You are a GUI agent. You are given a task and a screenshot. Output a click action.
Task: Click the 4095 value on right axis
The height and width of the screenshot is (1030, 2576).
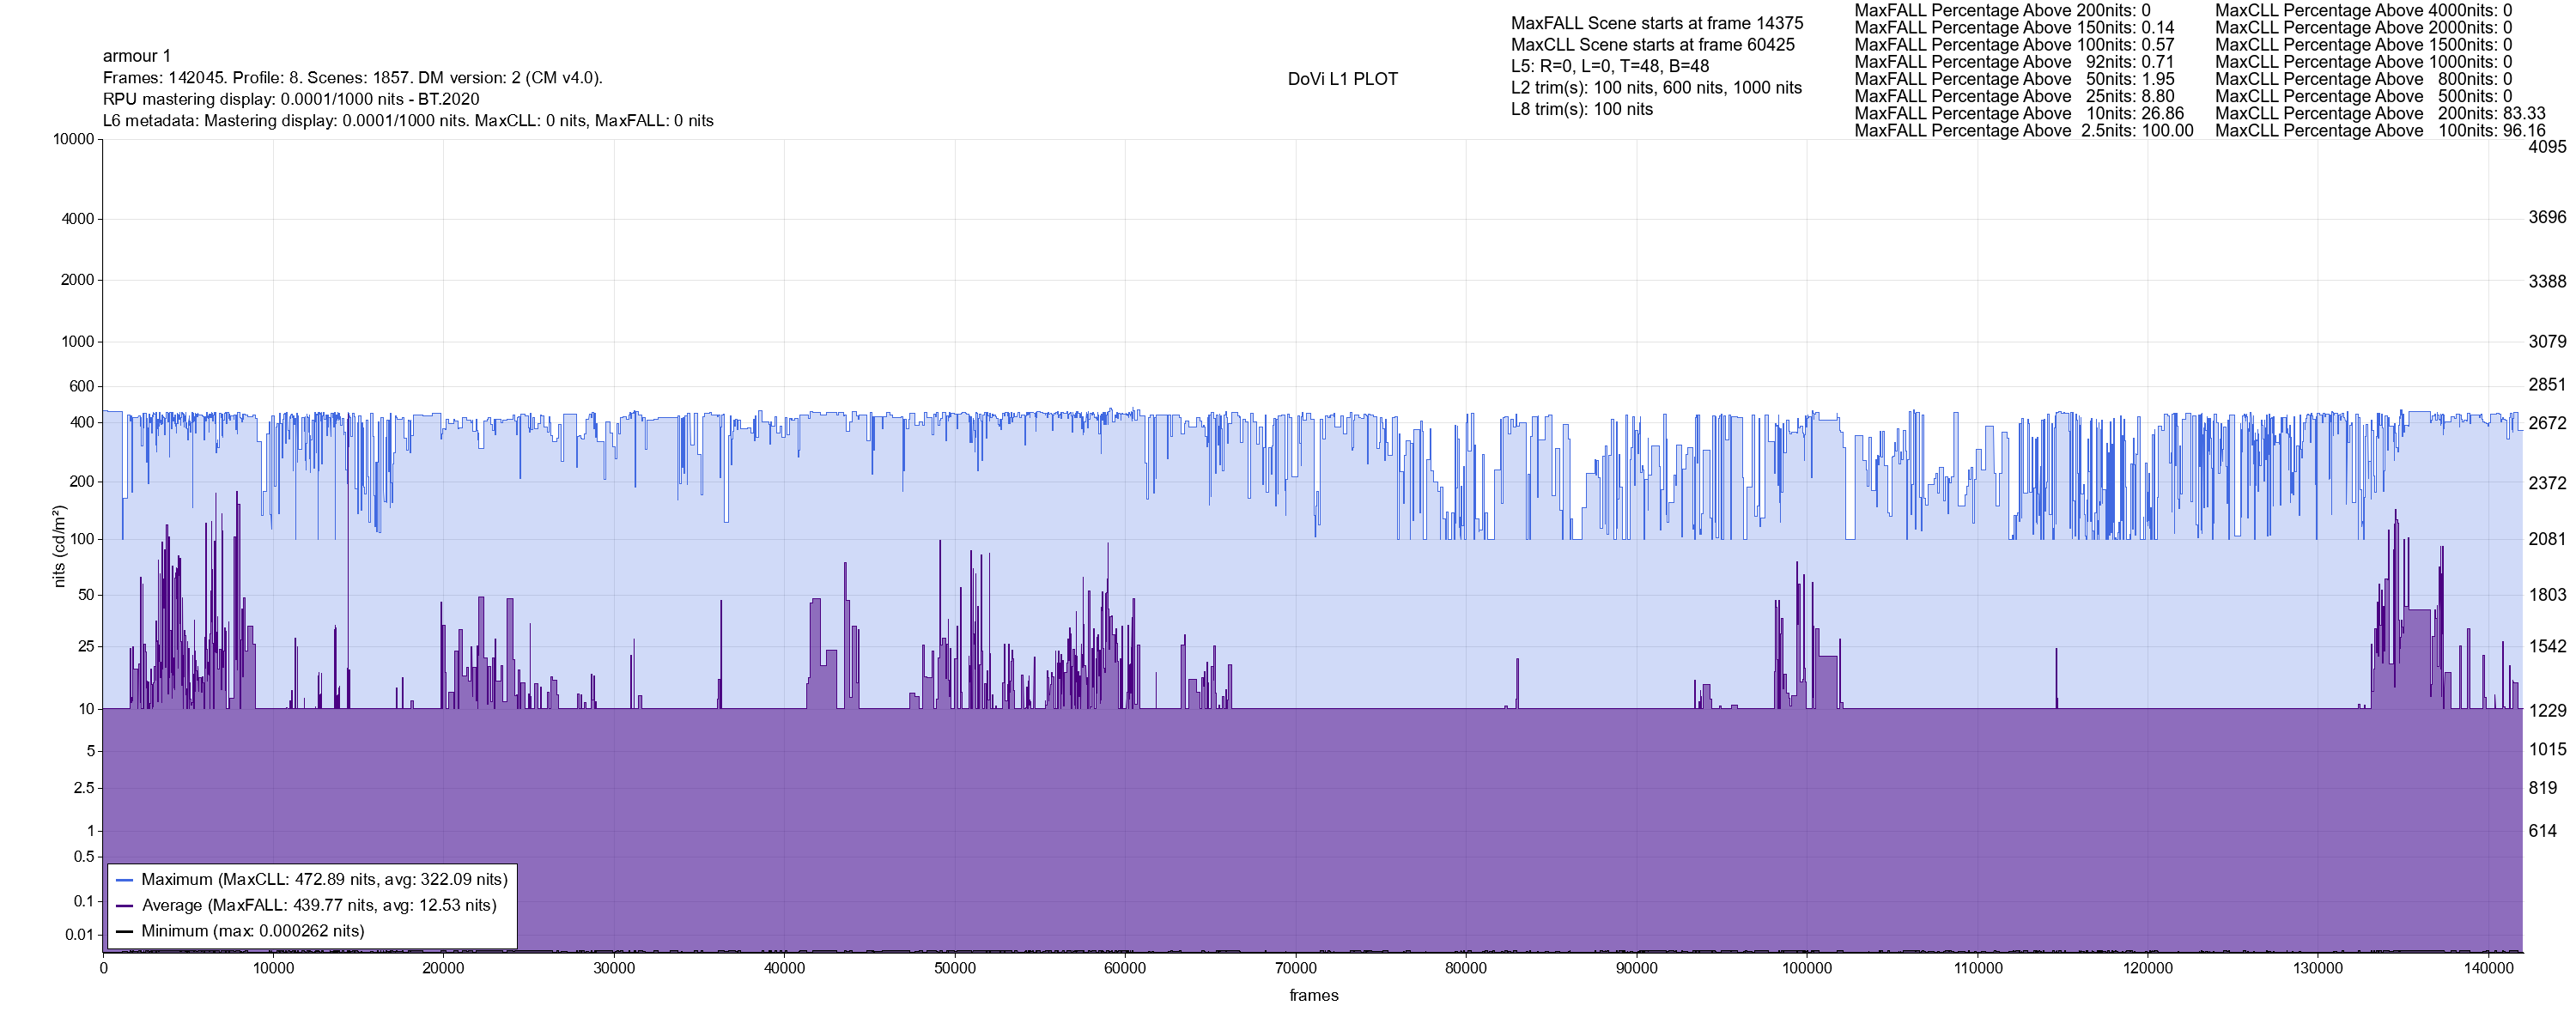coord(2546,147)
